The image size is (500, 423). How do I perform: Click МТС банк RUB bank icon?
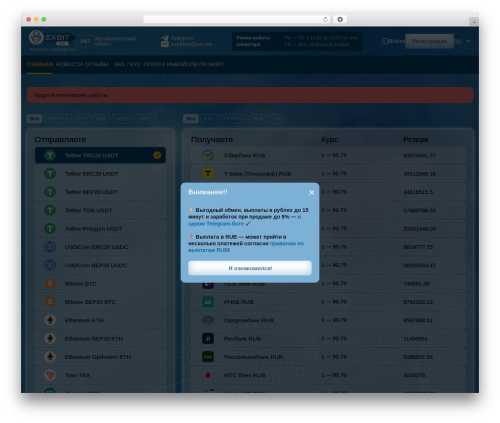pos(208,375)
